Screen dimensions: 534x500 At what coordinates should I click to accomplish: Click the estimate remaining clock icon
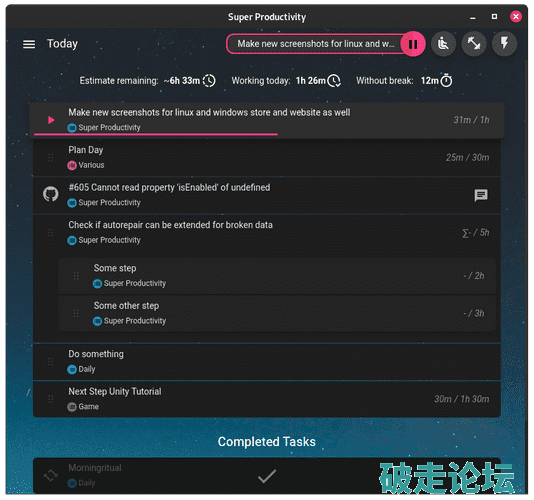(209, 81)
